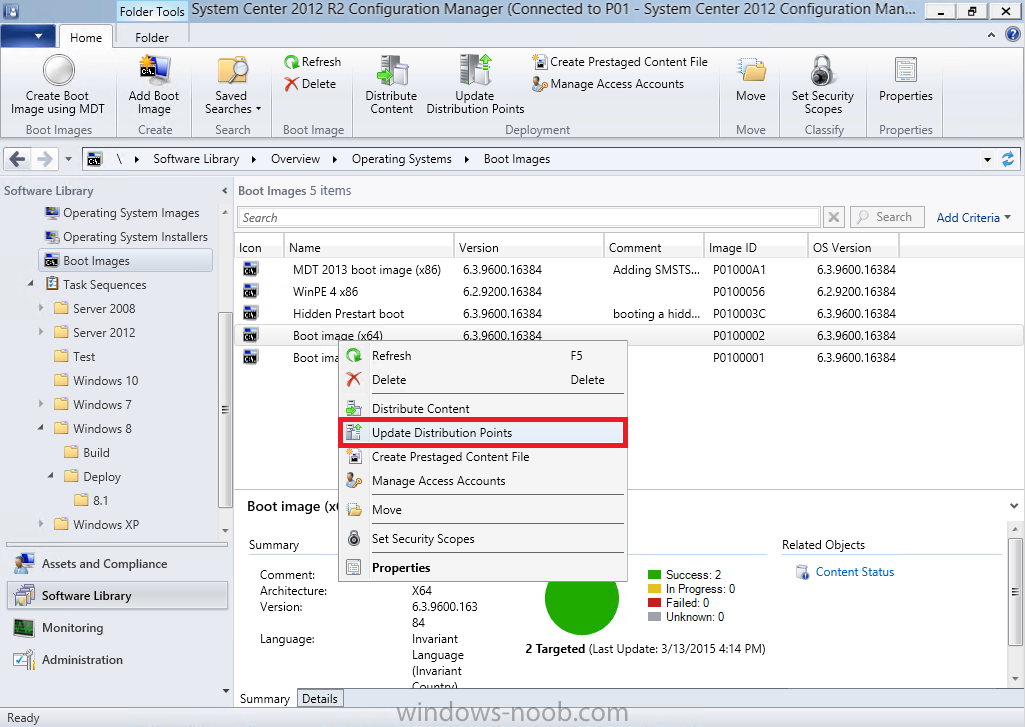Select the 8.1 folder
The width and height of the screenshot is (1025, 727).
click(x=92, y=500)
